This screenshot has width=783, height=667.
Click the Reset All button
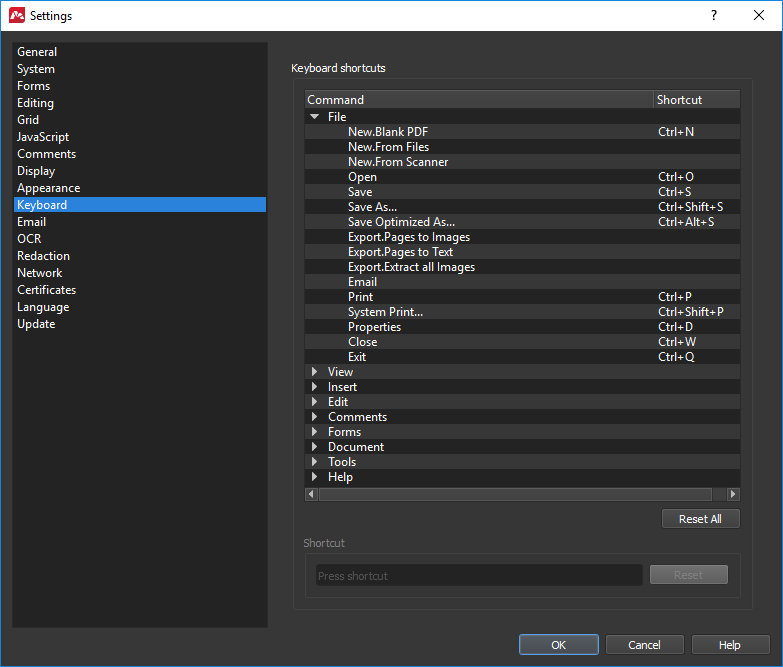pyautogui.click(x=701, y=519)
